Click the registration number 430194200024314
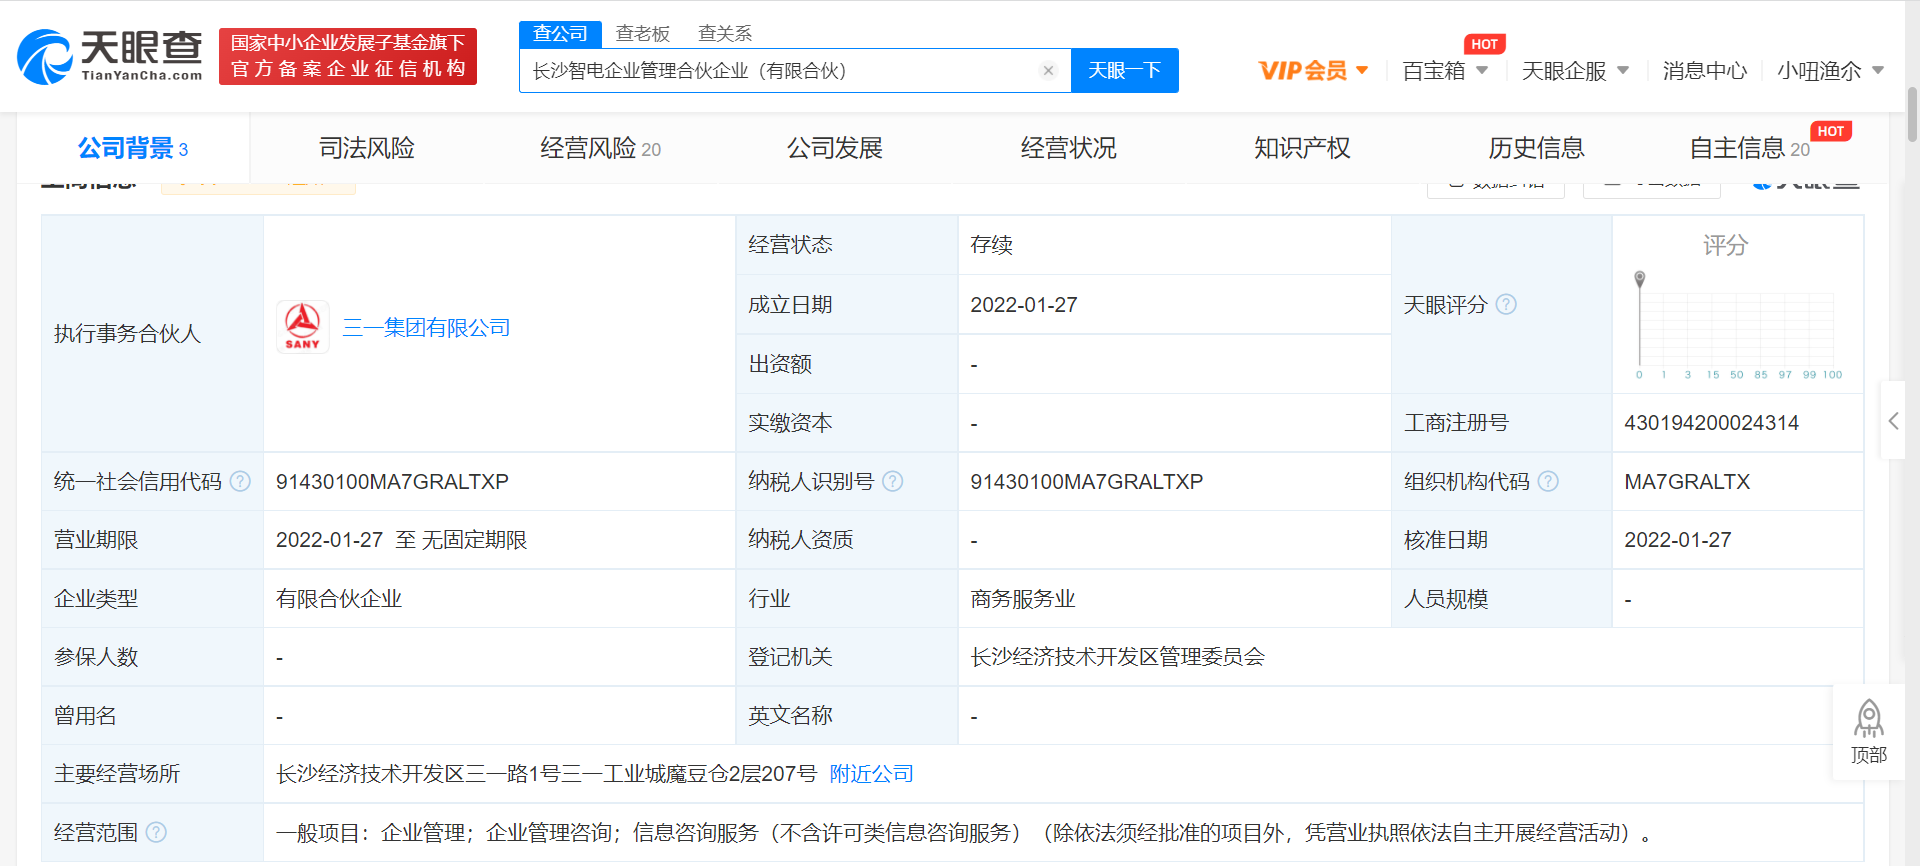 point(1711,422)
